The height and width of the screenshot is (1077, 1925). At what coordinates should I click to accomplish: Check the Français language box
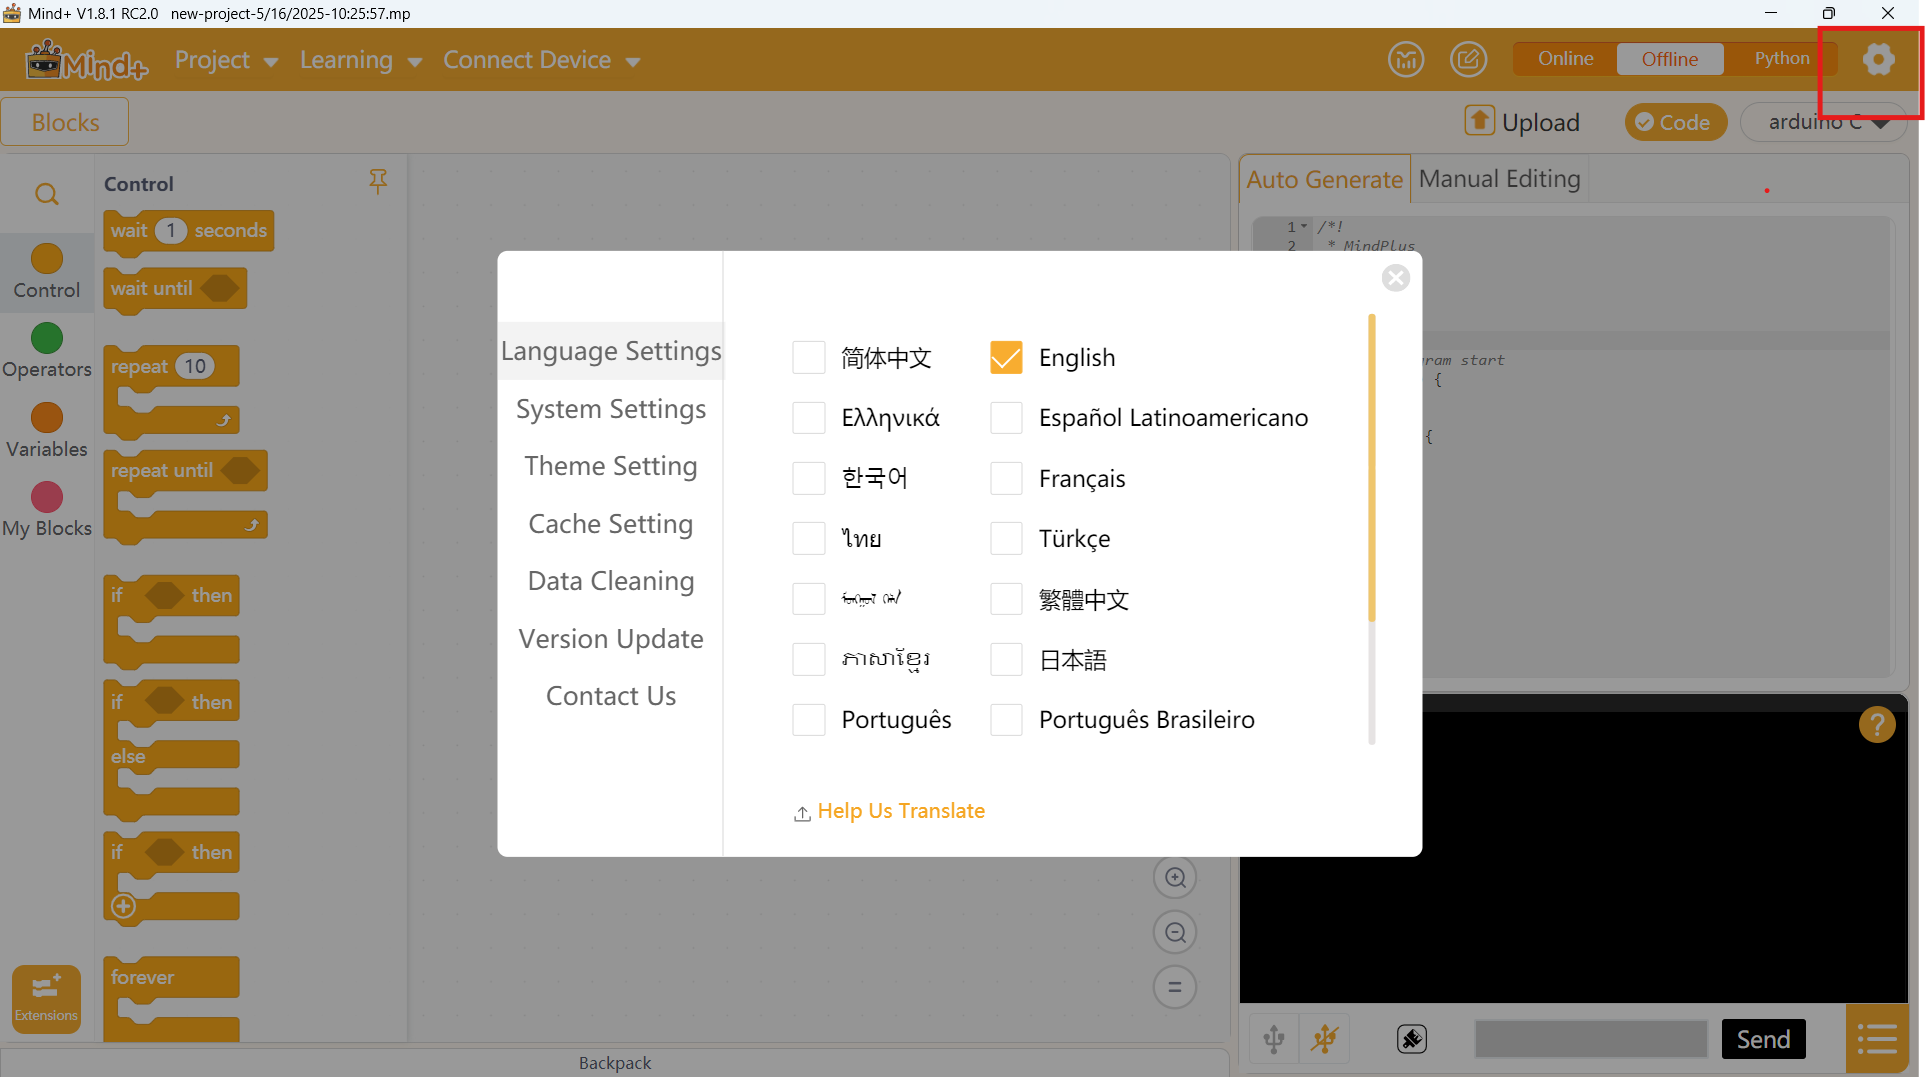pyautogui.click(x=1006, y=478)
